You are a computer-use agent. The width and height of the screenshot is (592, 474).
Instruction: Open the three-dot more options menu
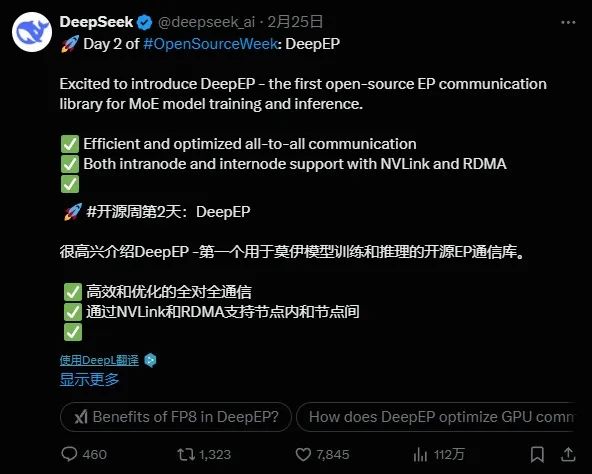[568, 22]
